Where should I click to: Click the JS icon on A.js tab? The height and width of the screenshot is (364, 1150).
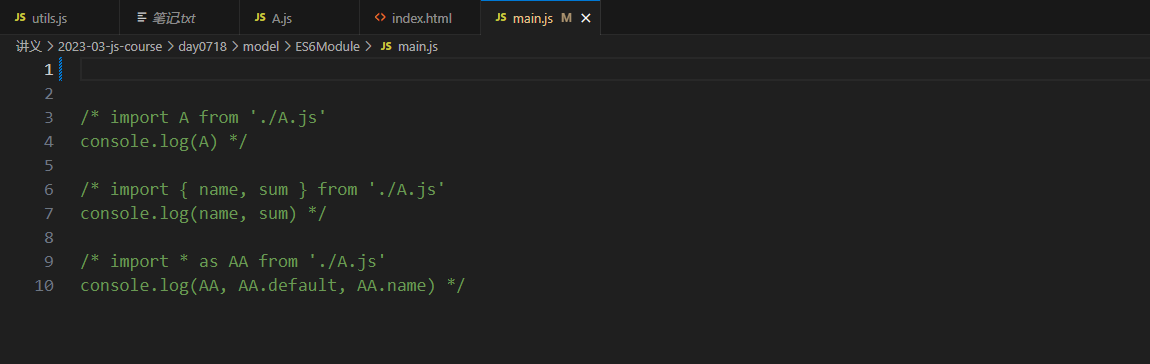point(260,18)
